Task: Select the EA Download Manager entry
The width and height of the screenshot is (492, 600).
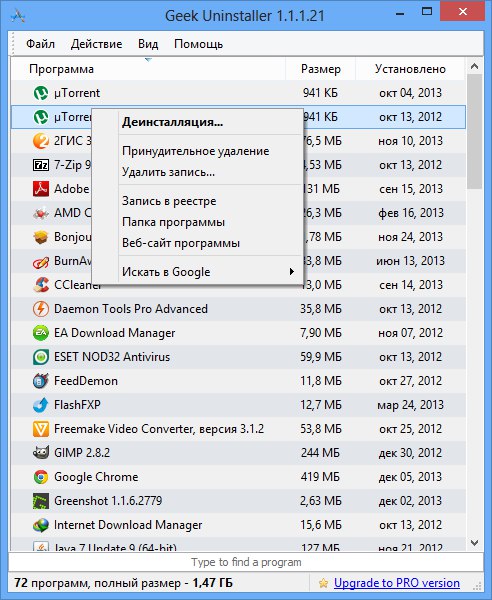Action: click(238, 333)
